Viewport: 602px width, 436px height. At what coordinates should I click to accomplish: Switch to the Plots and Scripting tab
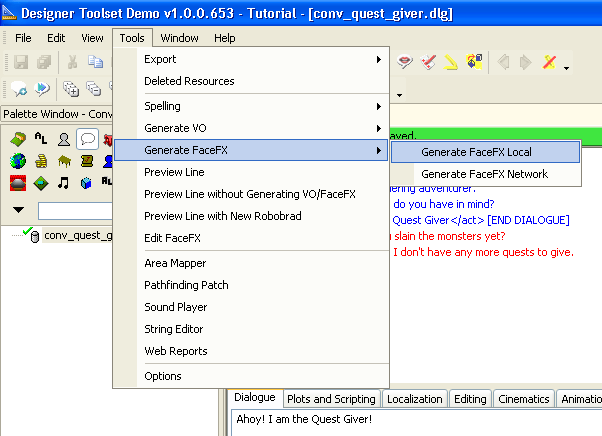click(331, 399)
